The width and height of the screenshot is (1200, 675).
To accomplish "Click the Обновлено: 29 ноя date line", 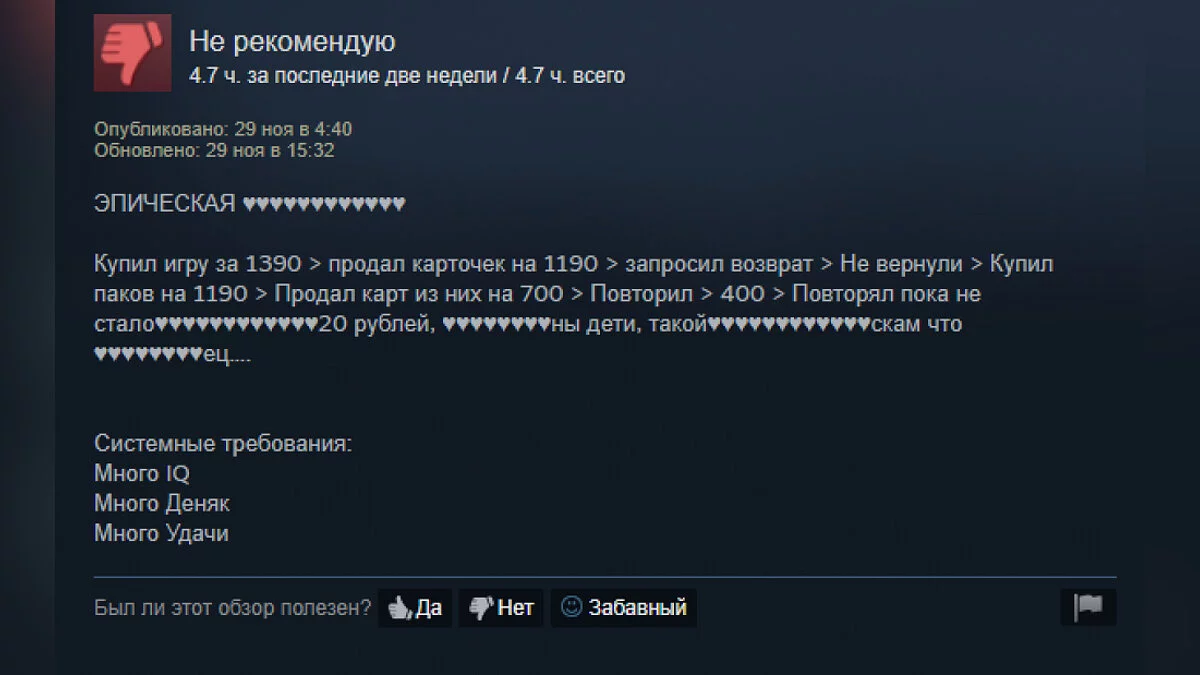I will (x=214, y=150).
